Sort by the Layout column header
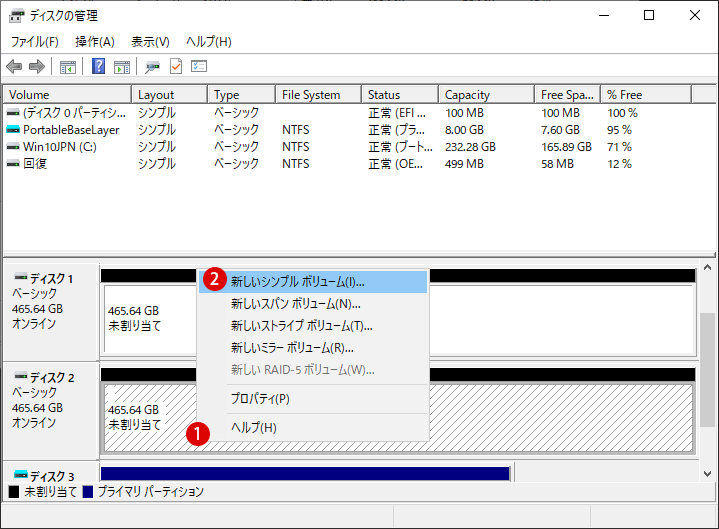 (169, 95)
